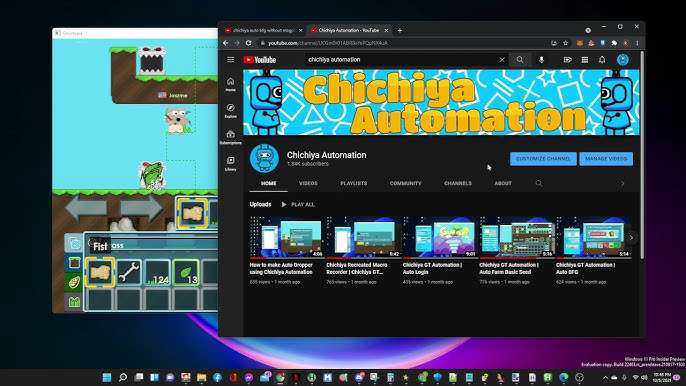Viewport: 686px width, 386px height.
Task: Tap the right arrow in Growtopia
Action: tap(141, 207)
